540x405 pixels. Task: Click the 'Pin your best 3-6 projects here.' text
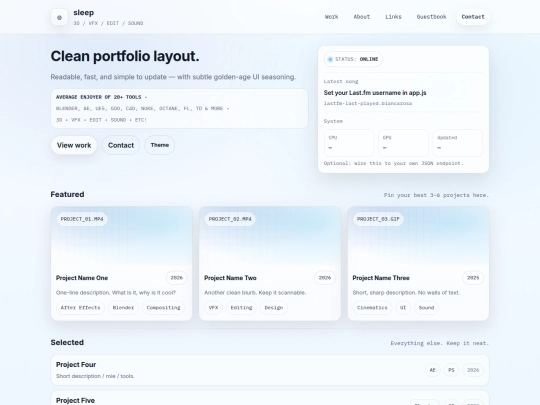pyautogui.click(x=436, y=195)
